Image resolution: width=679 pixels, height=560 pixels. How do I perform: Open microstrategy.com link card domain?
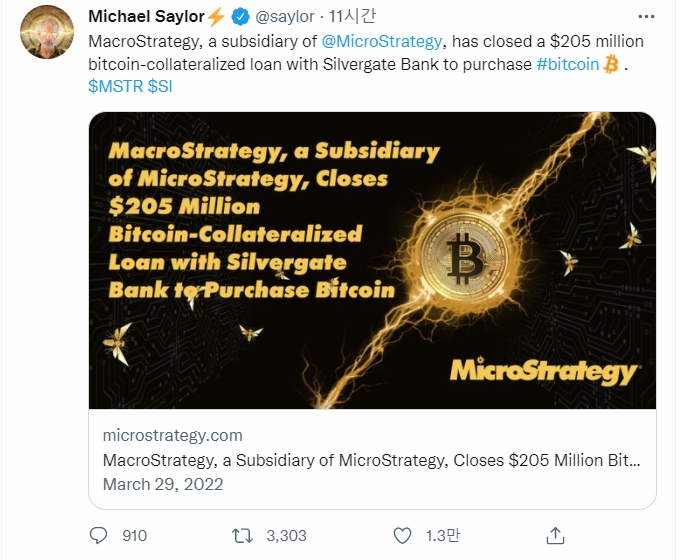point(172,435)
